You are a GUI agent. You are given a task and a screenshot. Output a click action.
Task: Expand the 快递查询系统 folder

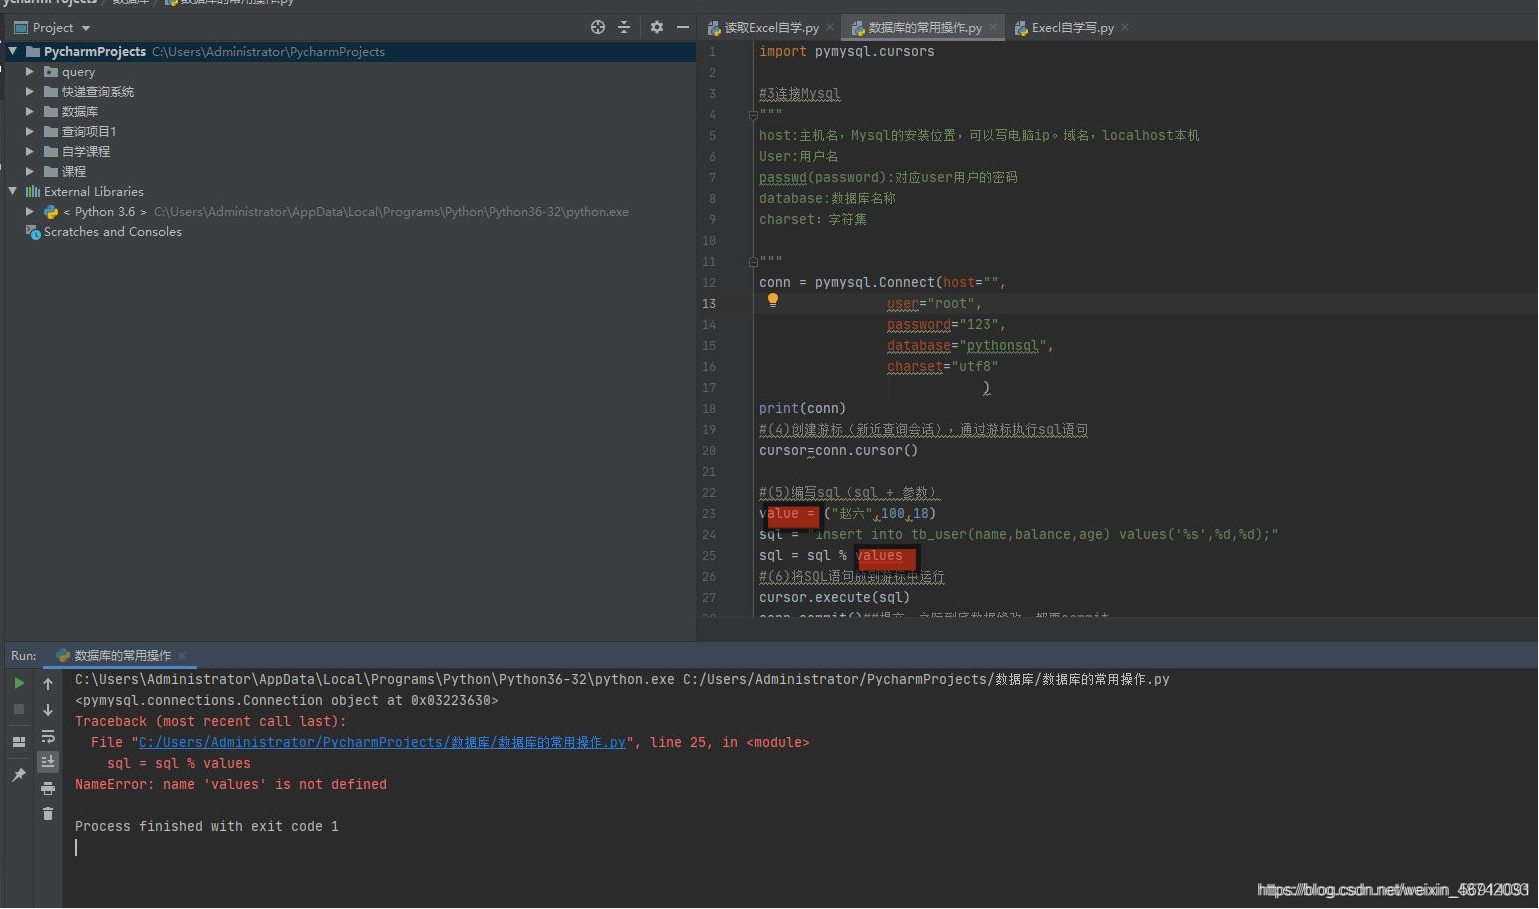point(30,91)
